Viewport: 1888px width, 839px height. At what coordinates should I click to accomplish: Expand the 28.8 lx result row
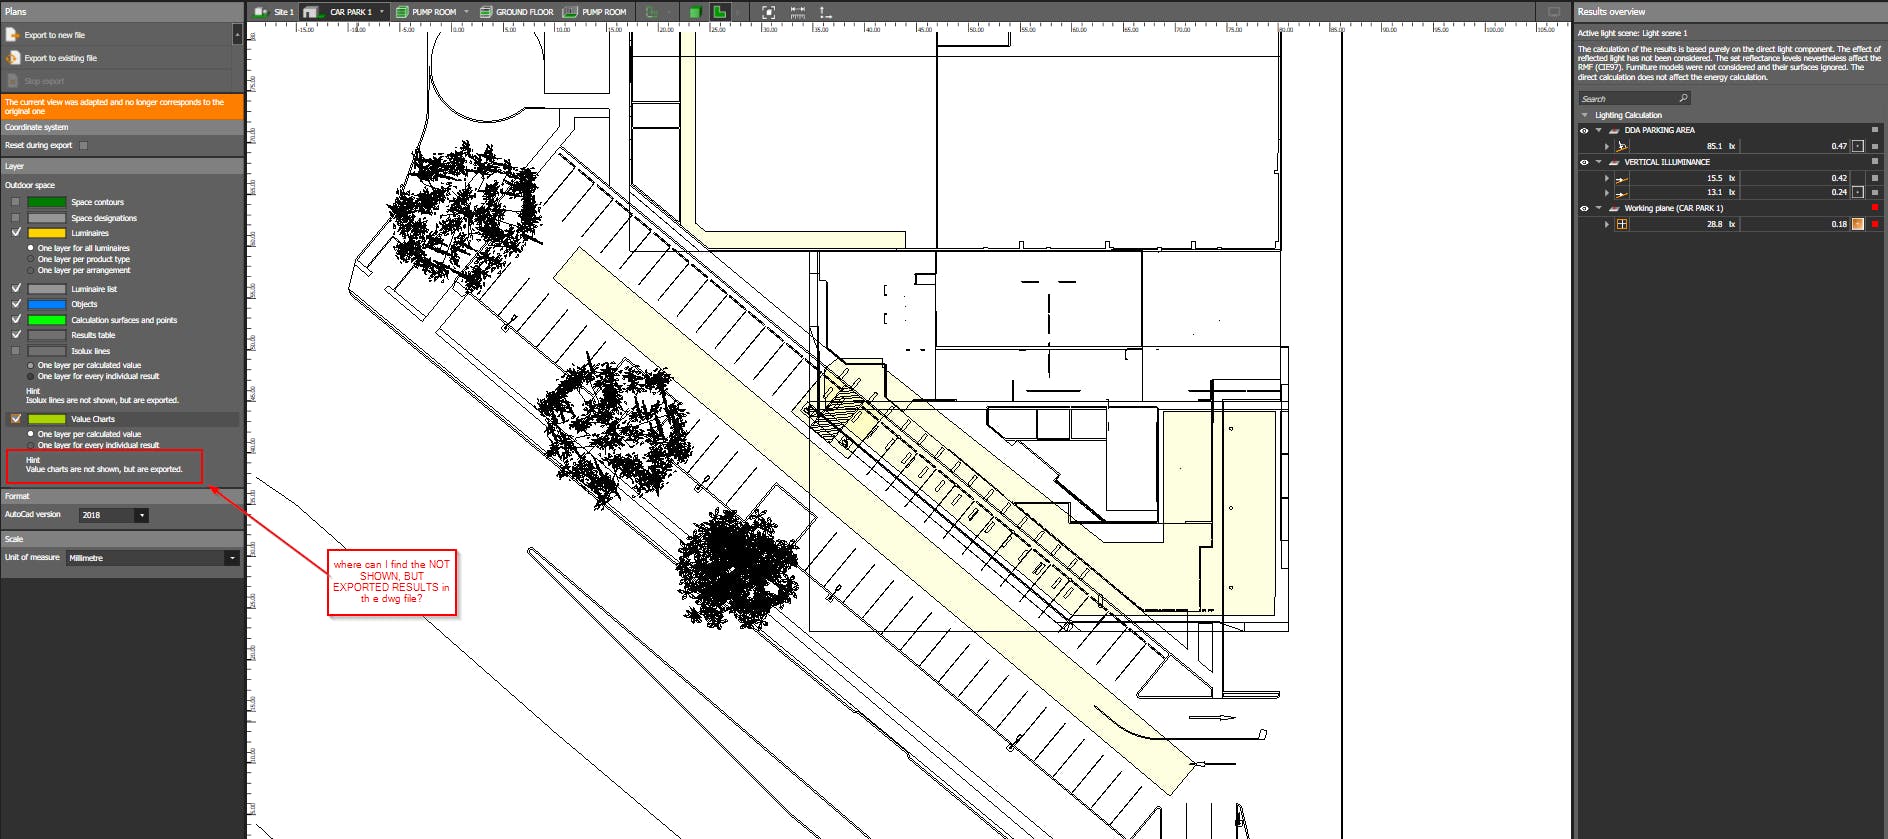(x=1607, y=224)
